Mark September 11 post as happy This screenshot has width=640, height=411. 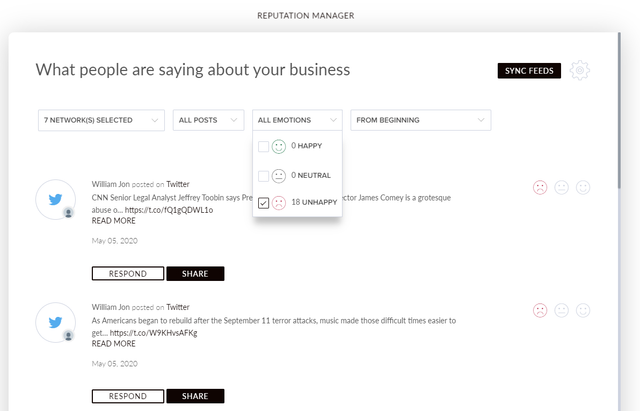[583, 311]
